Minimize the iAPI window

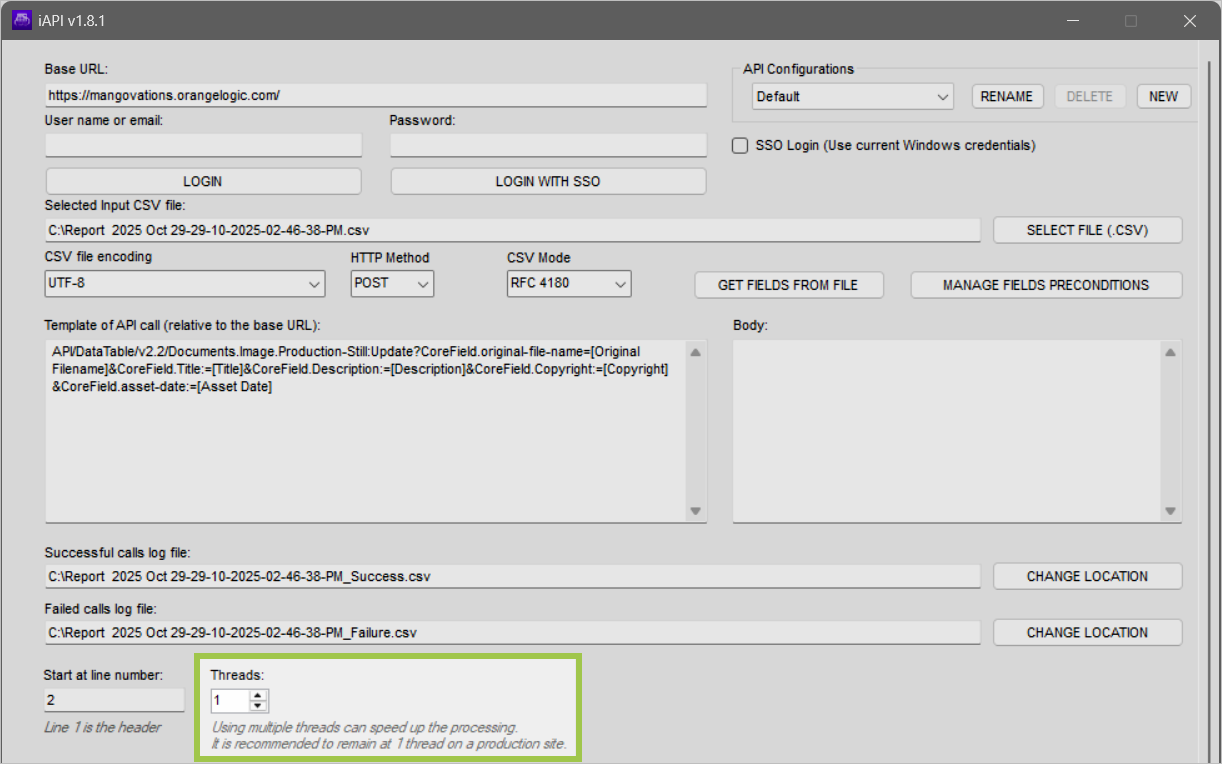point(1073,20)
